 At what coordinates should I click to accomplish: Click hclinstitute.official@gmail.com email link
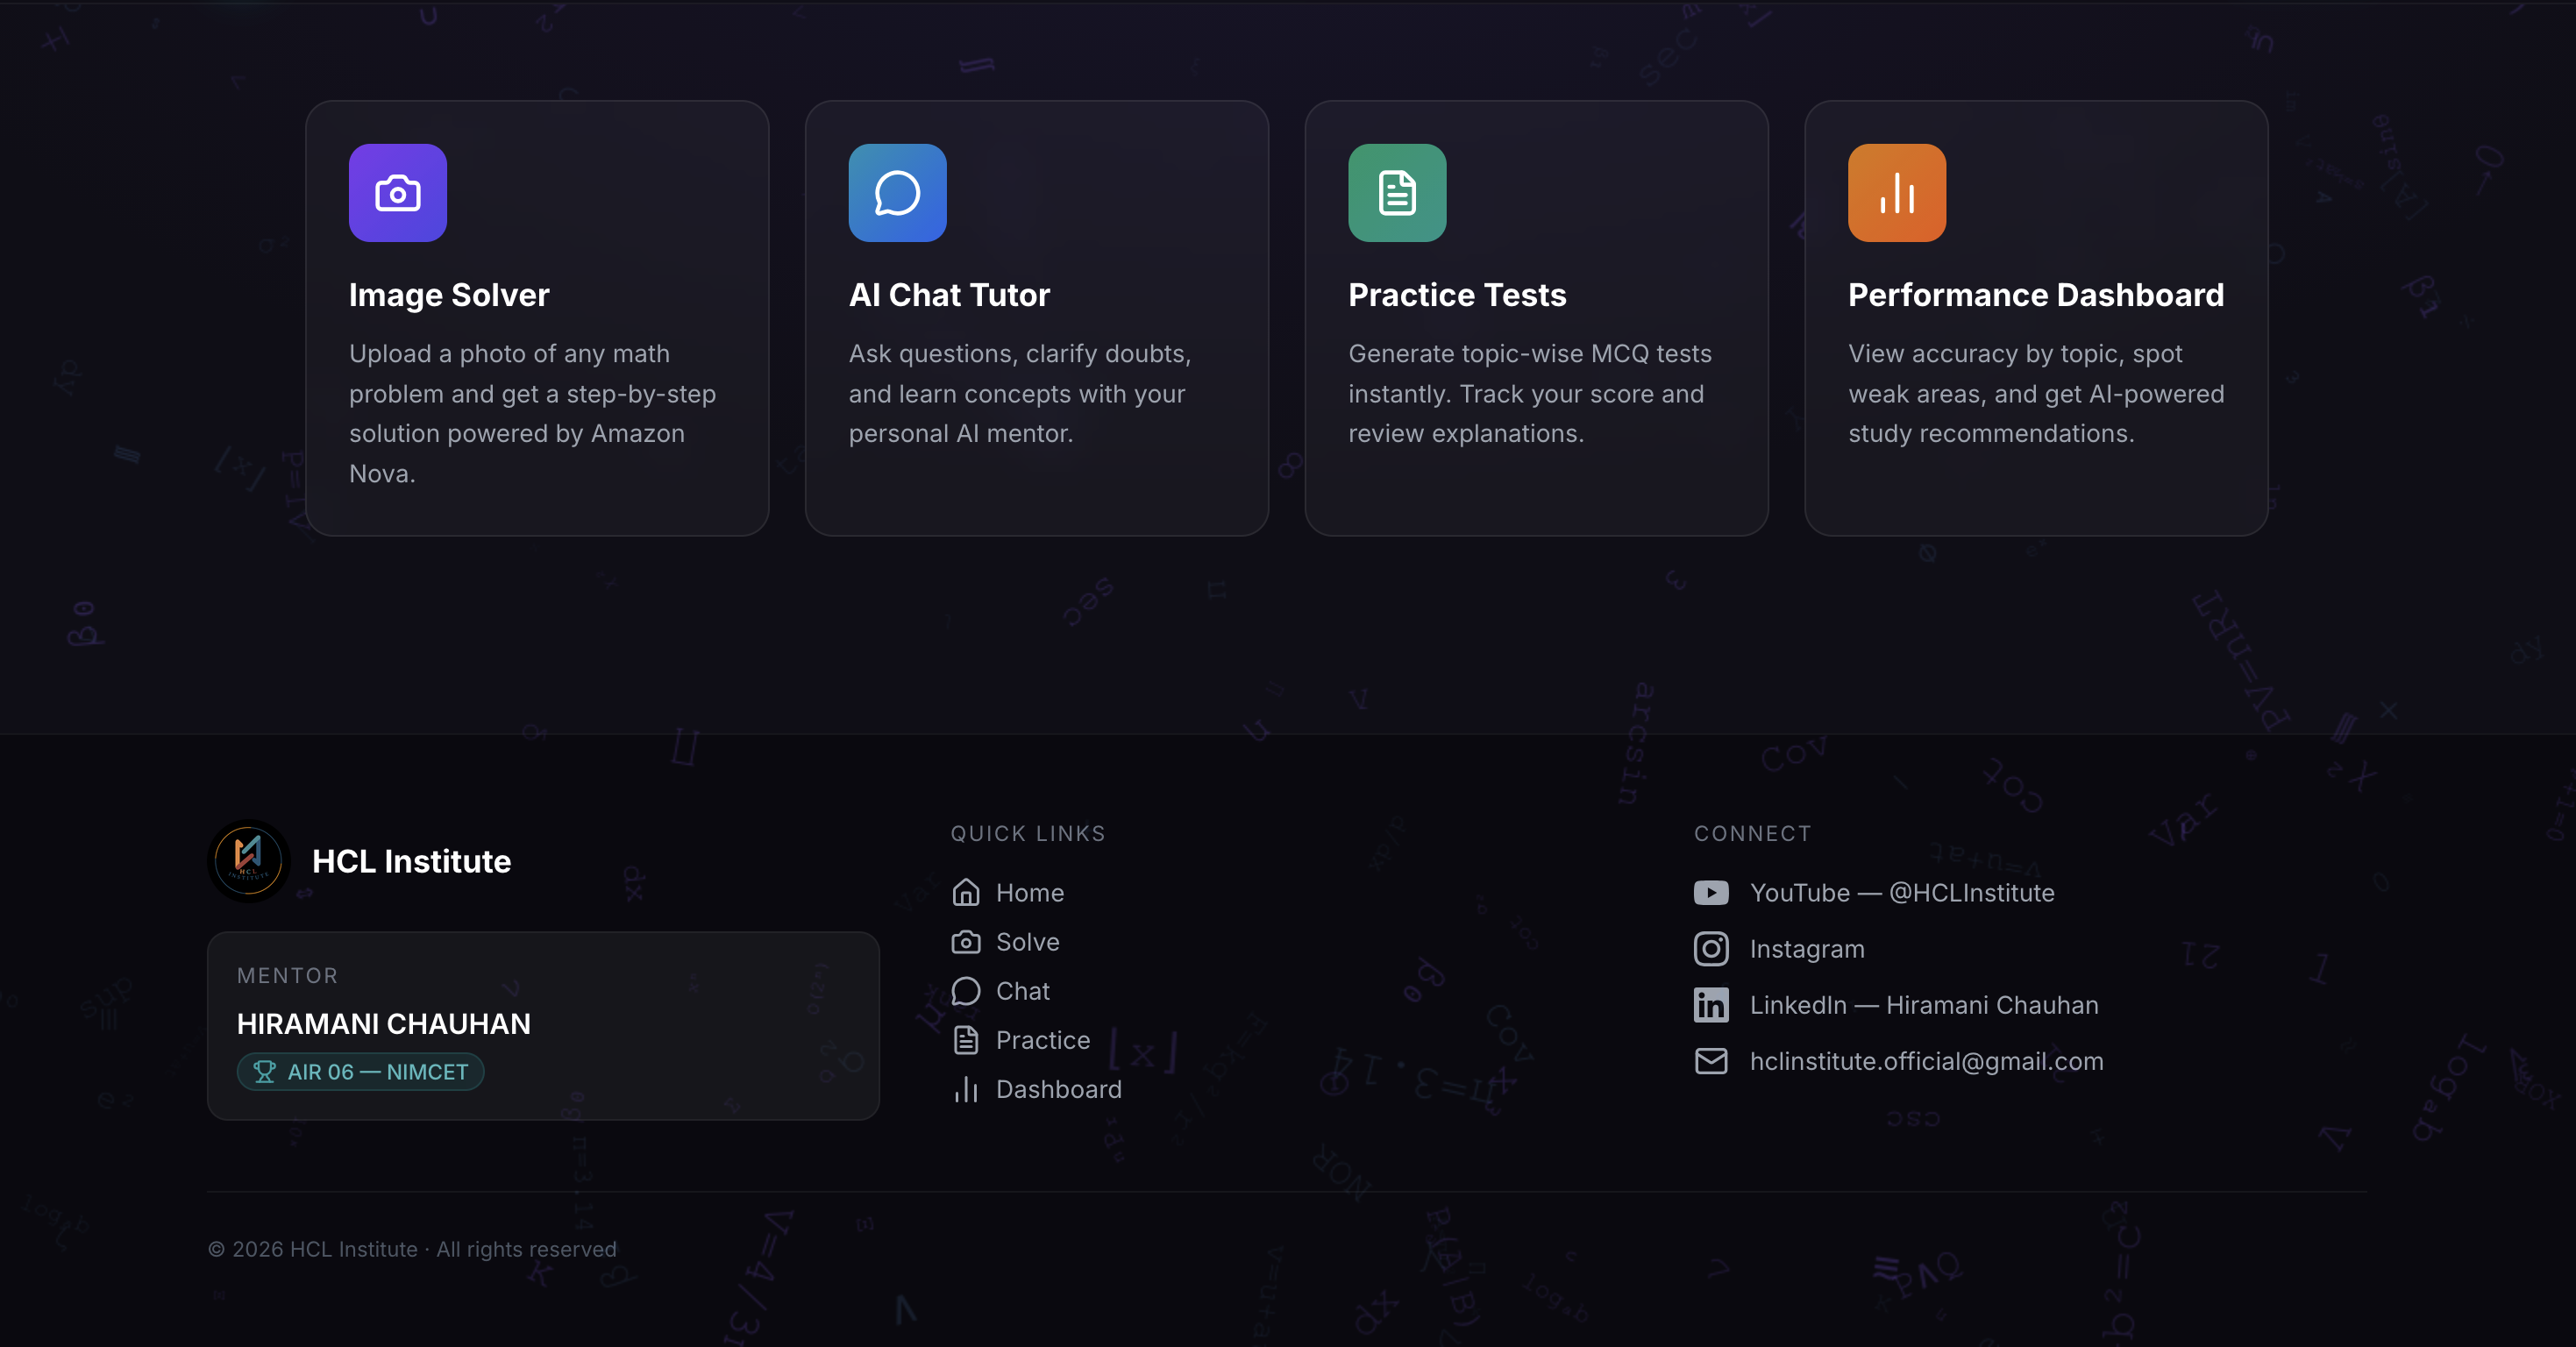click(x=1926, y=1060)
